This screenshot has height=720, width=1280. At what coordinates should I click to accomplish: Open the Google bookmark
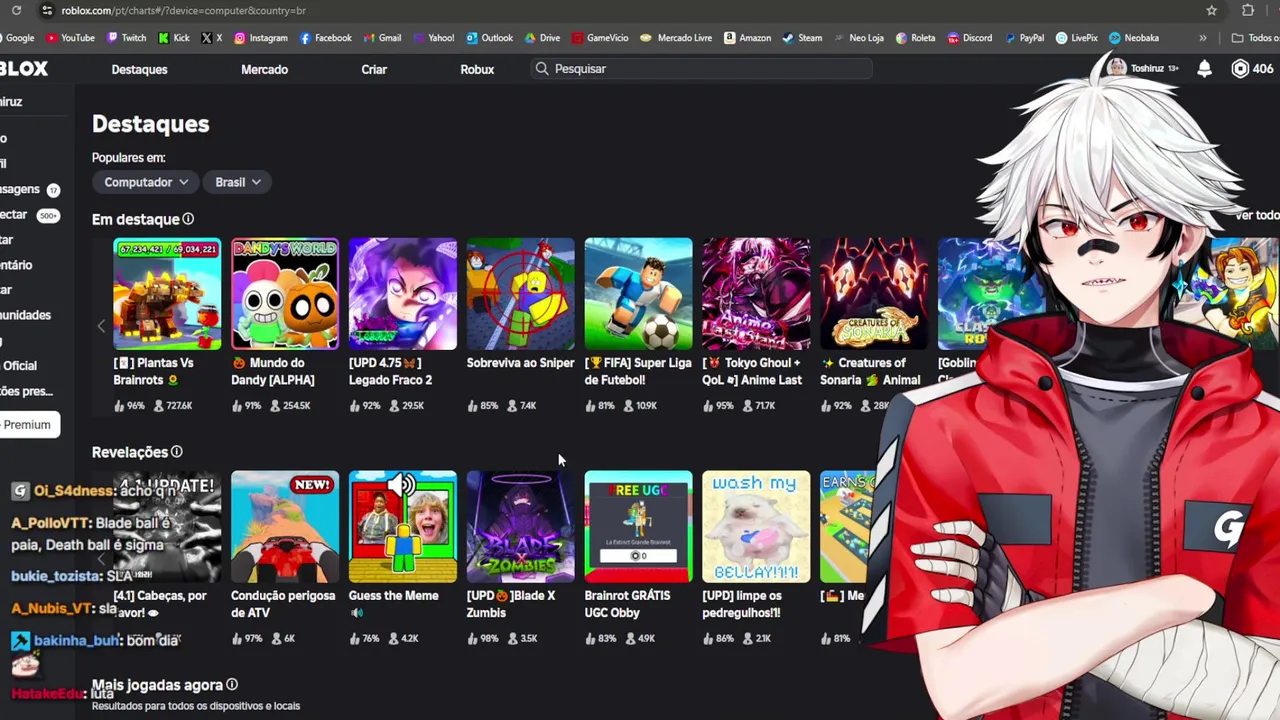pyautogui.click(x=17, y=38)
